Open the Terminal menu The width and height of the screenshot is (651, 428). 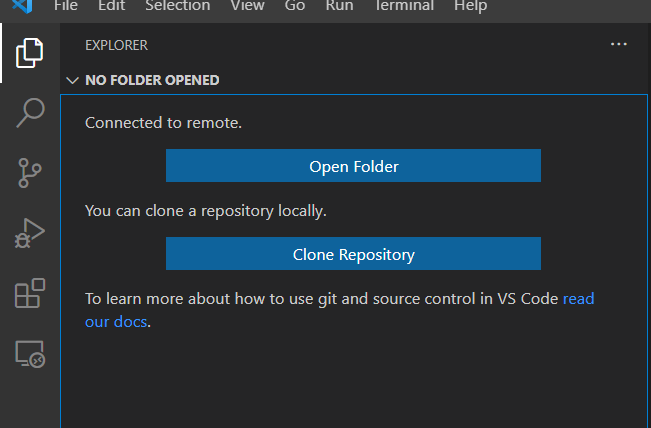click(x=403, y=6)
